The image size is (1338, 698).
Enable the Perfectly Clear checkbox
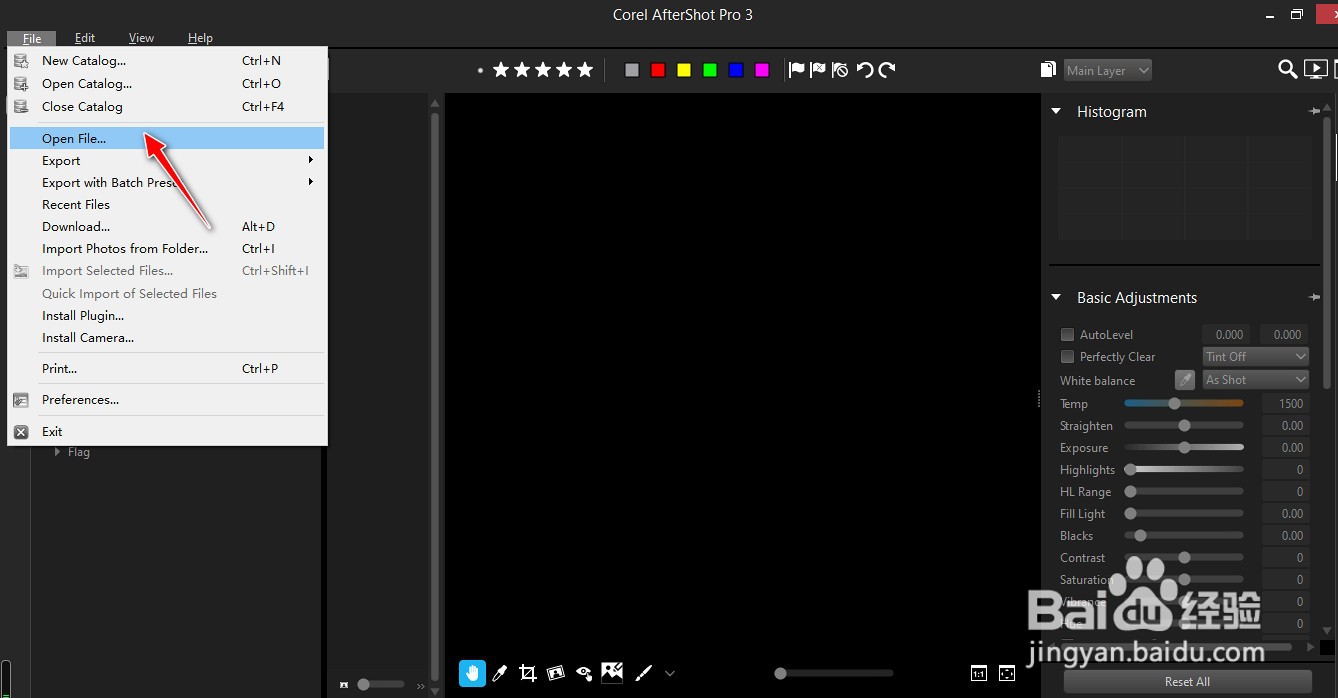point(1067,357)
